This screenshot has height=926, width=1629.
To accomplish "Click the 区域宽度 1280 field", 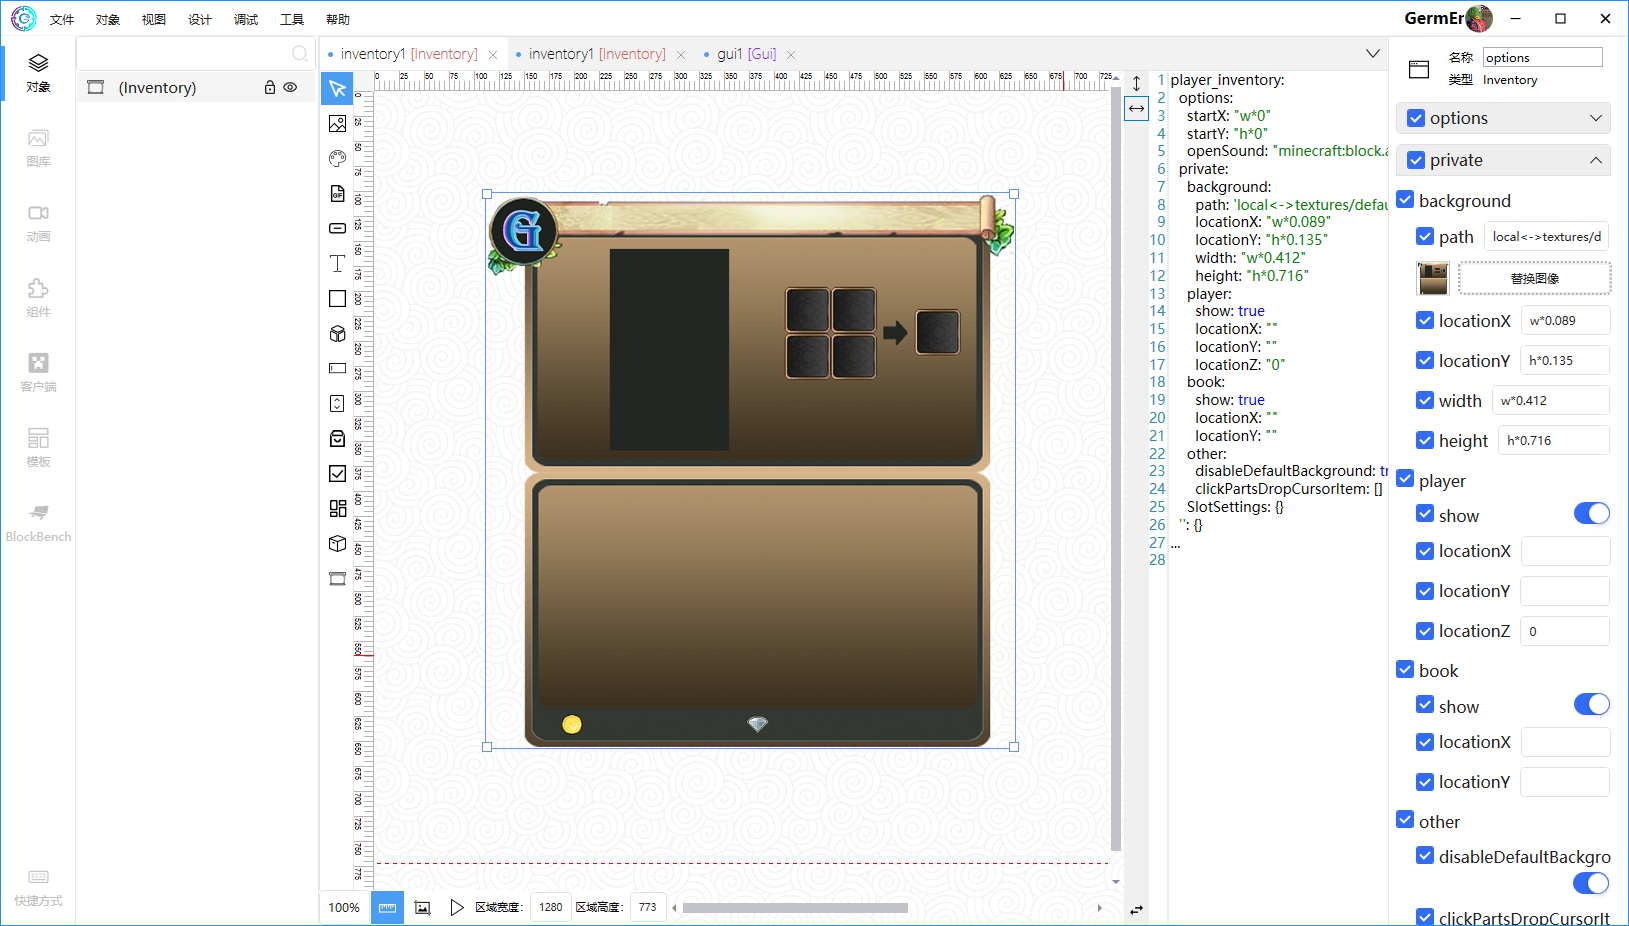I will coord(551,907).
